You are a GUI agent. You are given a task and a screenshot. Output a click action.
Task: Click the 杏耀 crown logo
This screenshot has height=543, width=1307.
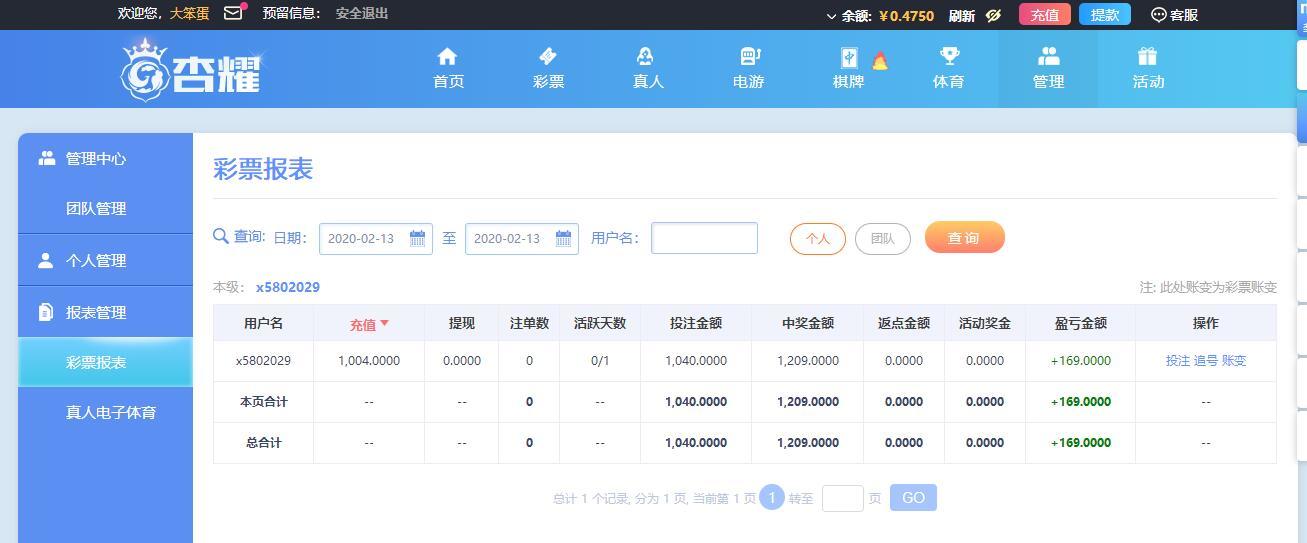190,69
